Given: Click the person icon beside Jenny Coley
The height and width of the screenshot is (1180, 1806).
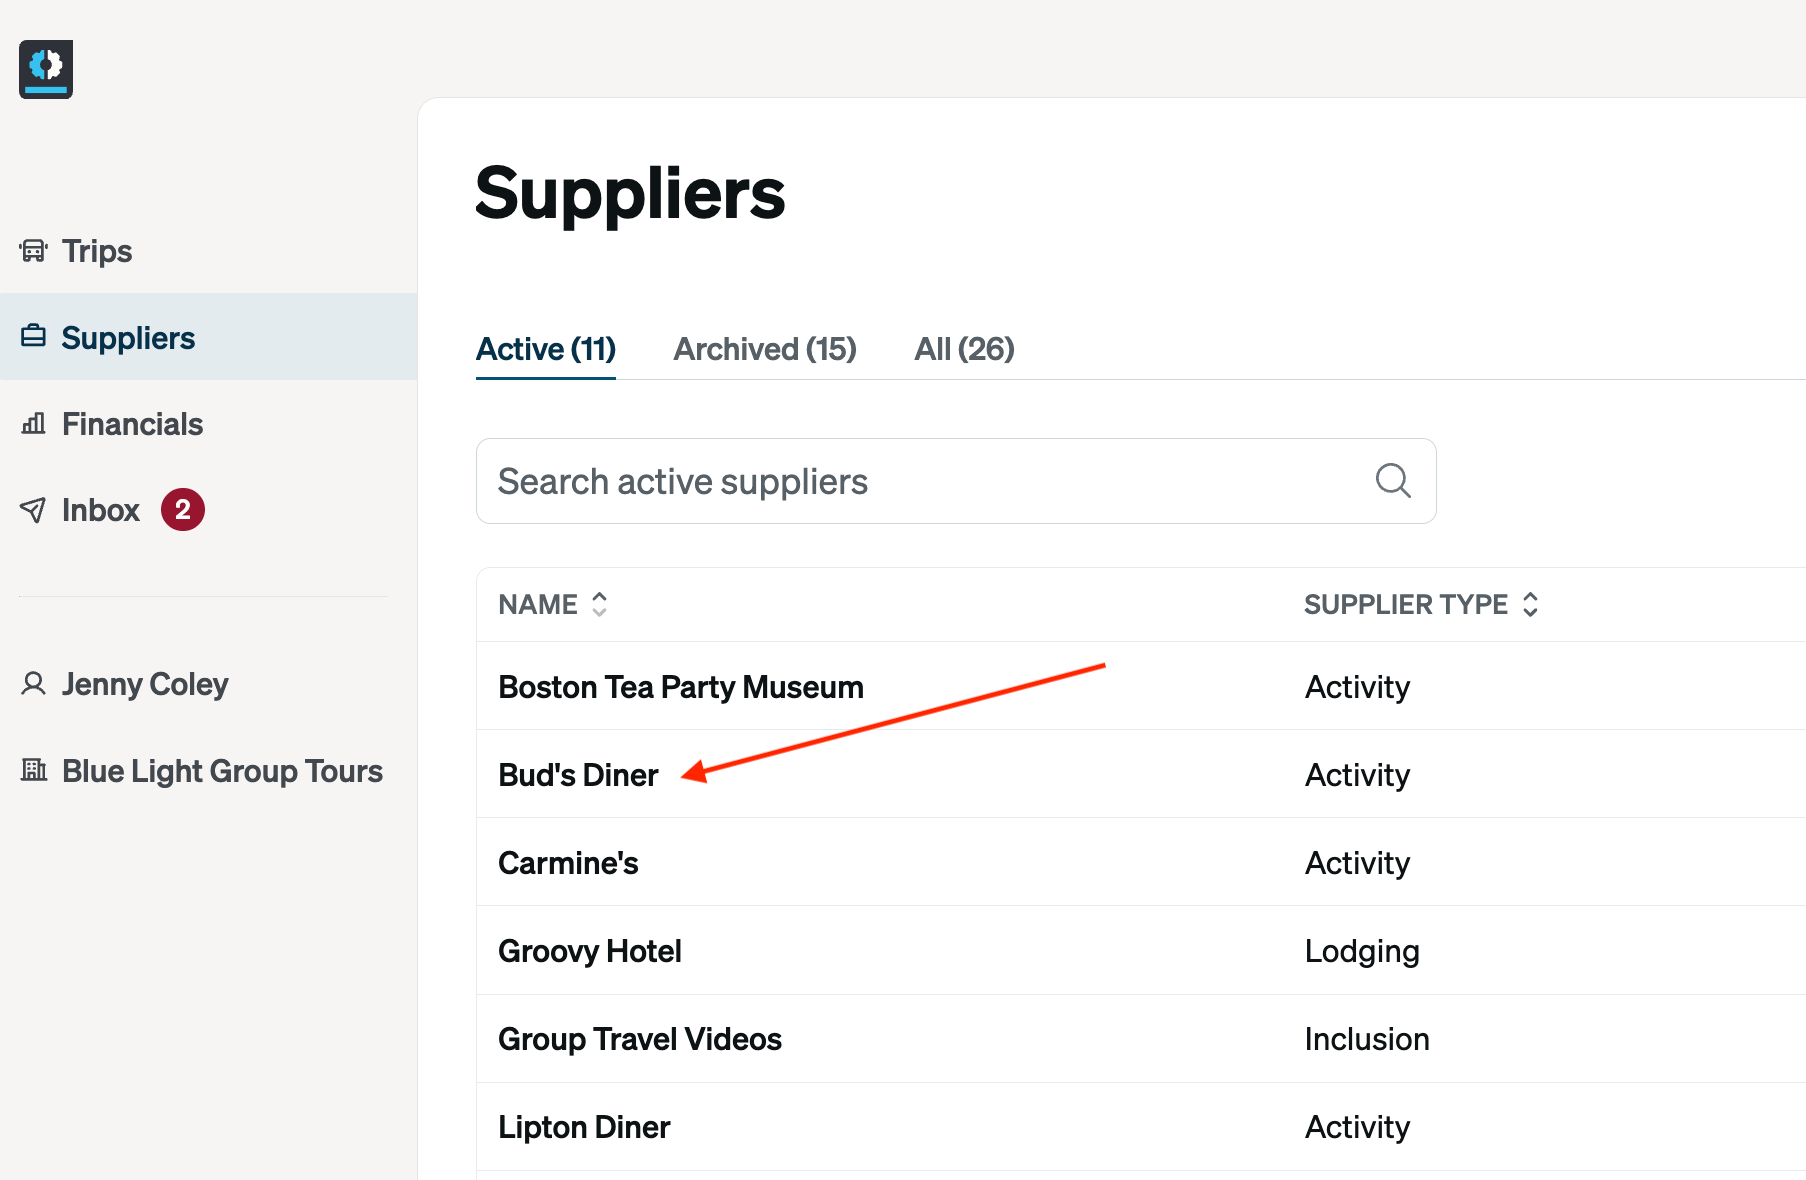Looking at the screenshot, I should (34, 684).
